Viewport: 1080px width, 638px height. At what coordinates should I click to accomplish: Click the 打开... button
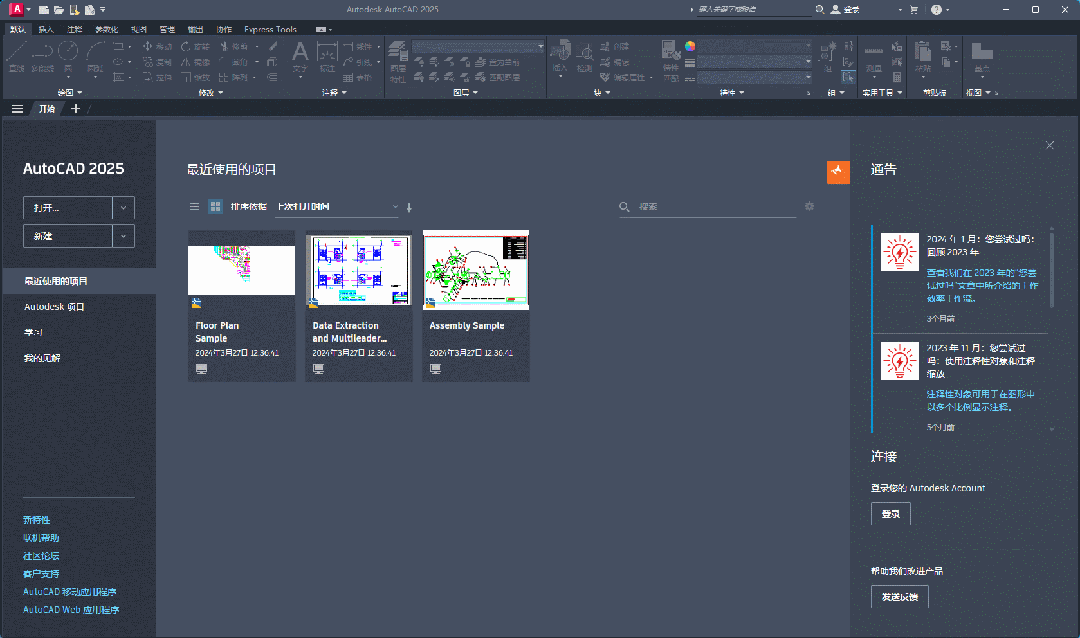pyautogui.click(x=68, y=207)
